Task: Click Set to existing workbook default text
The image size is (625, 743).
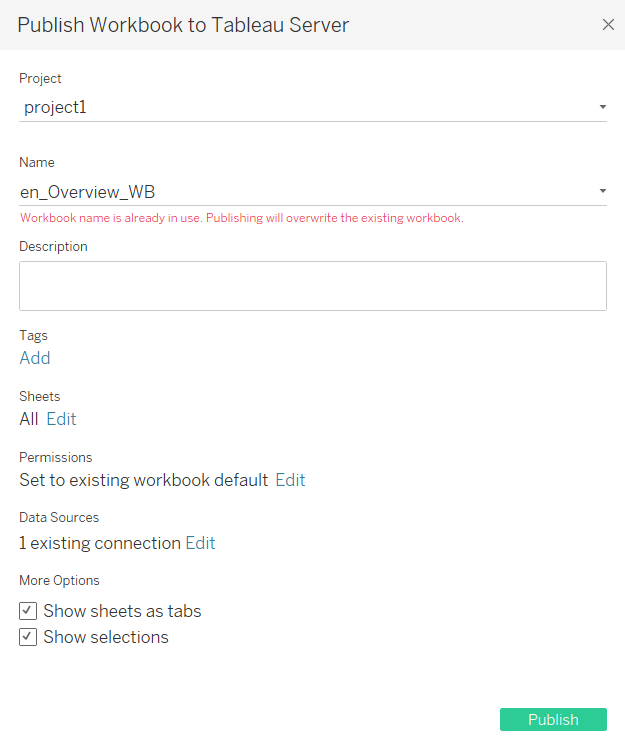Action: 144,480
